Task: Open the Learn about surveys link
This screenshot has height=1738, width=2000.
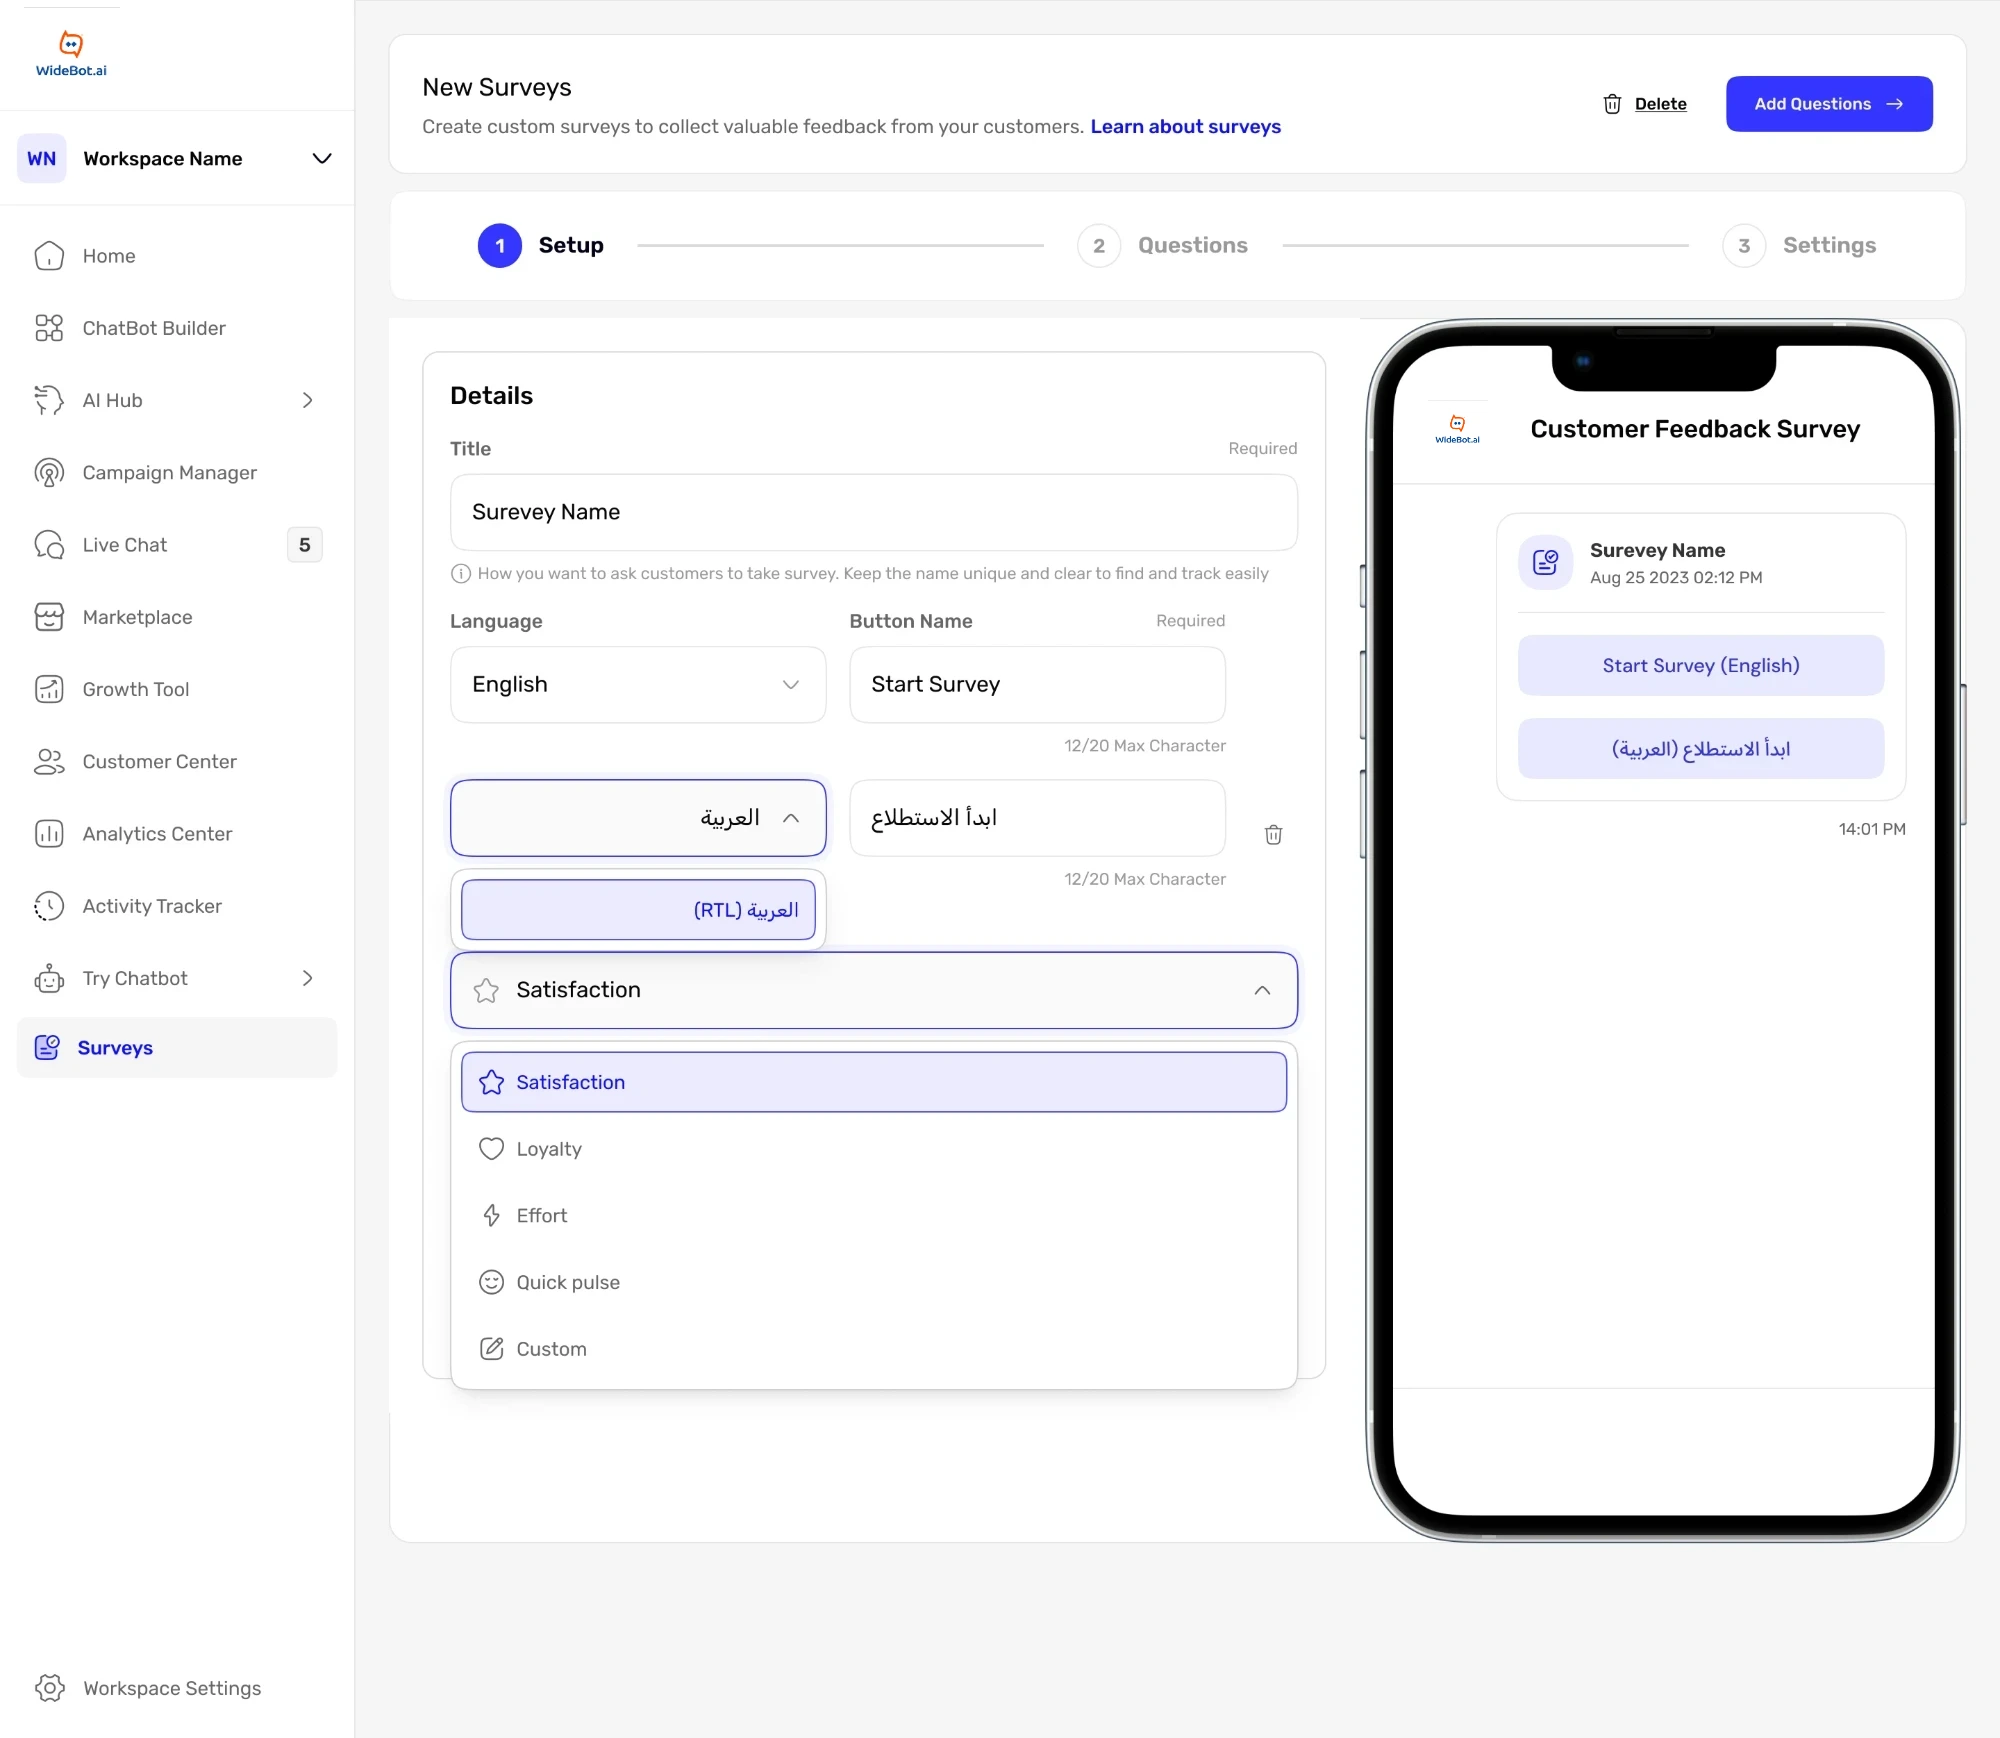Action: point(1185,127)
